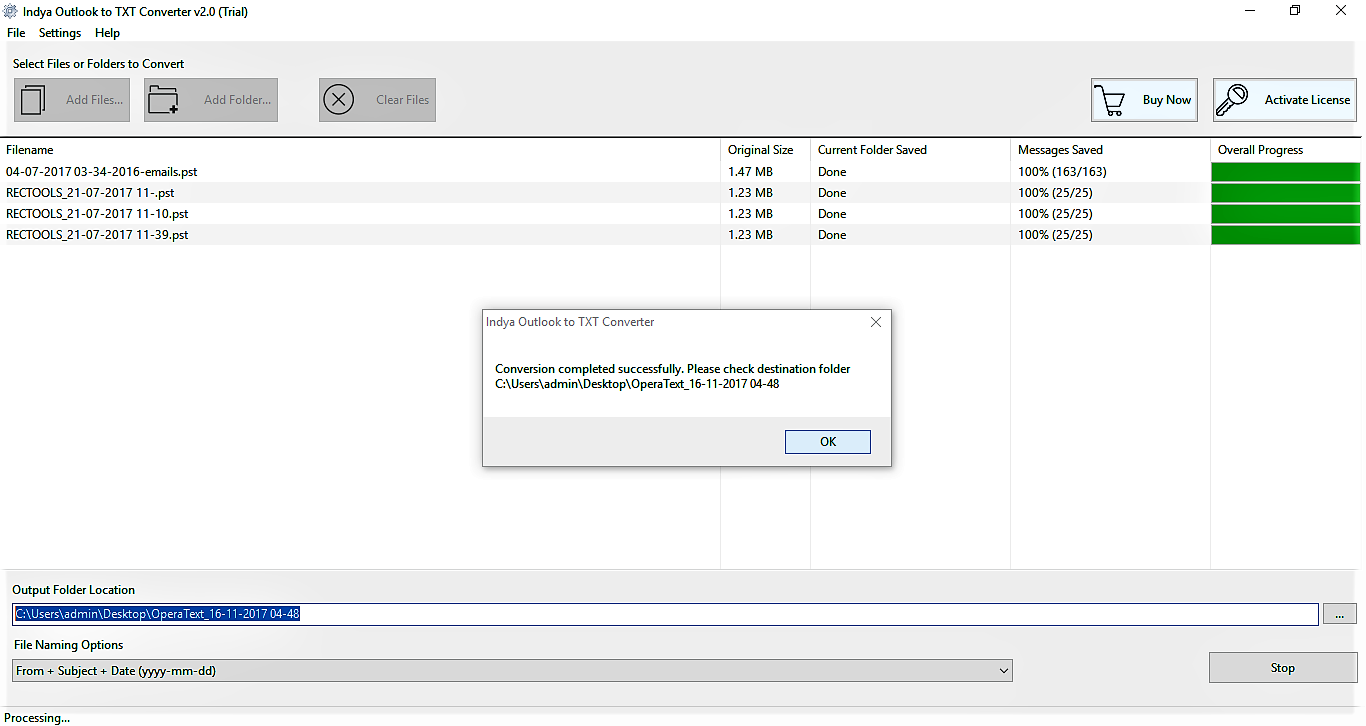Click 1.23 MB size of RECTOOLS 11-39.pst
This screenshot has height=726, width=1366.
750,235
